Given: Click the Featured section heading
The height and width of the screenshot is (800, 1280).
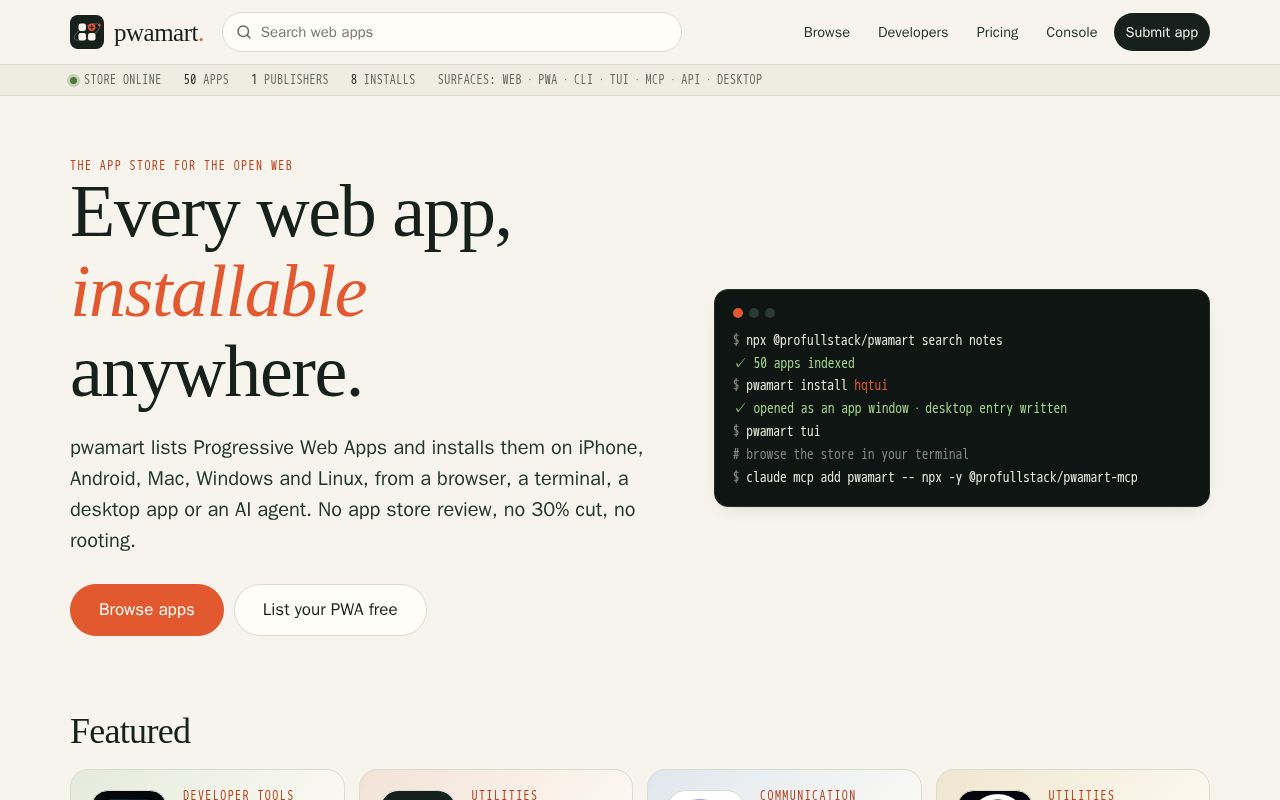Looking at the screenshot, I should click(130, 731).
